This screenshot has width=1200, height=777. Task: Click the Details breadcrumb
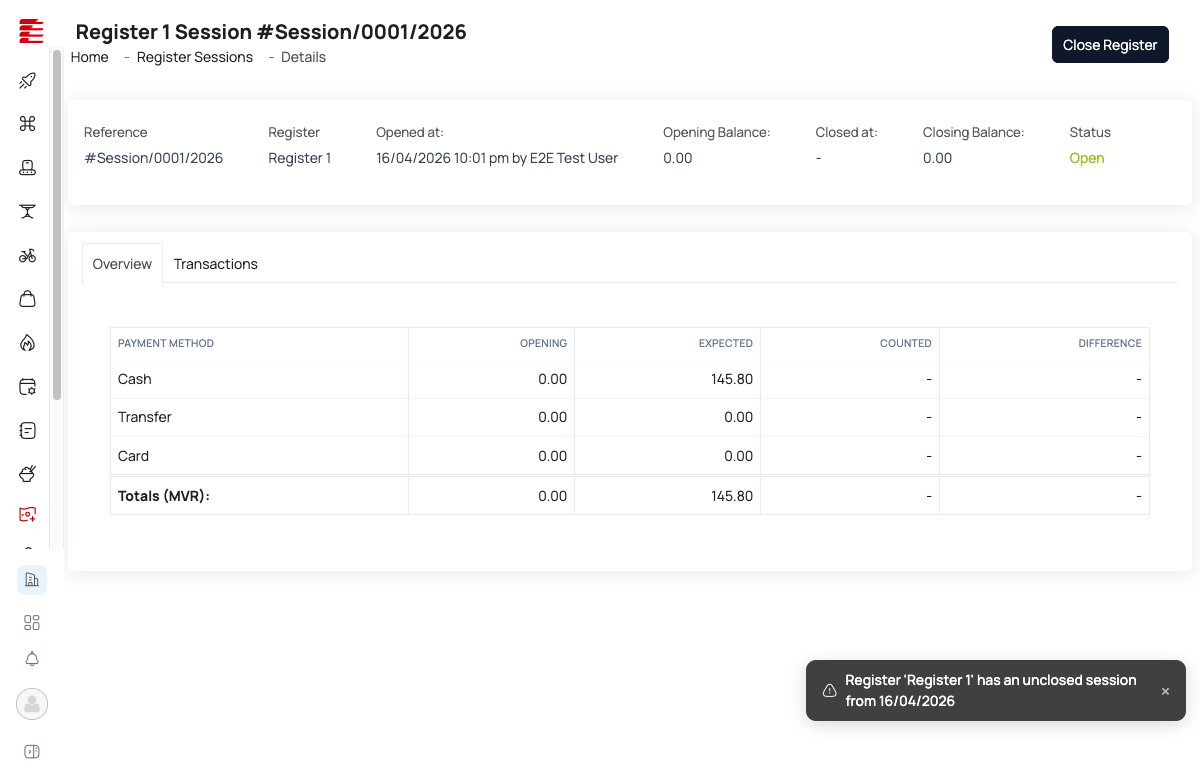point(303,57)
